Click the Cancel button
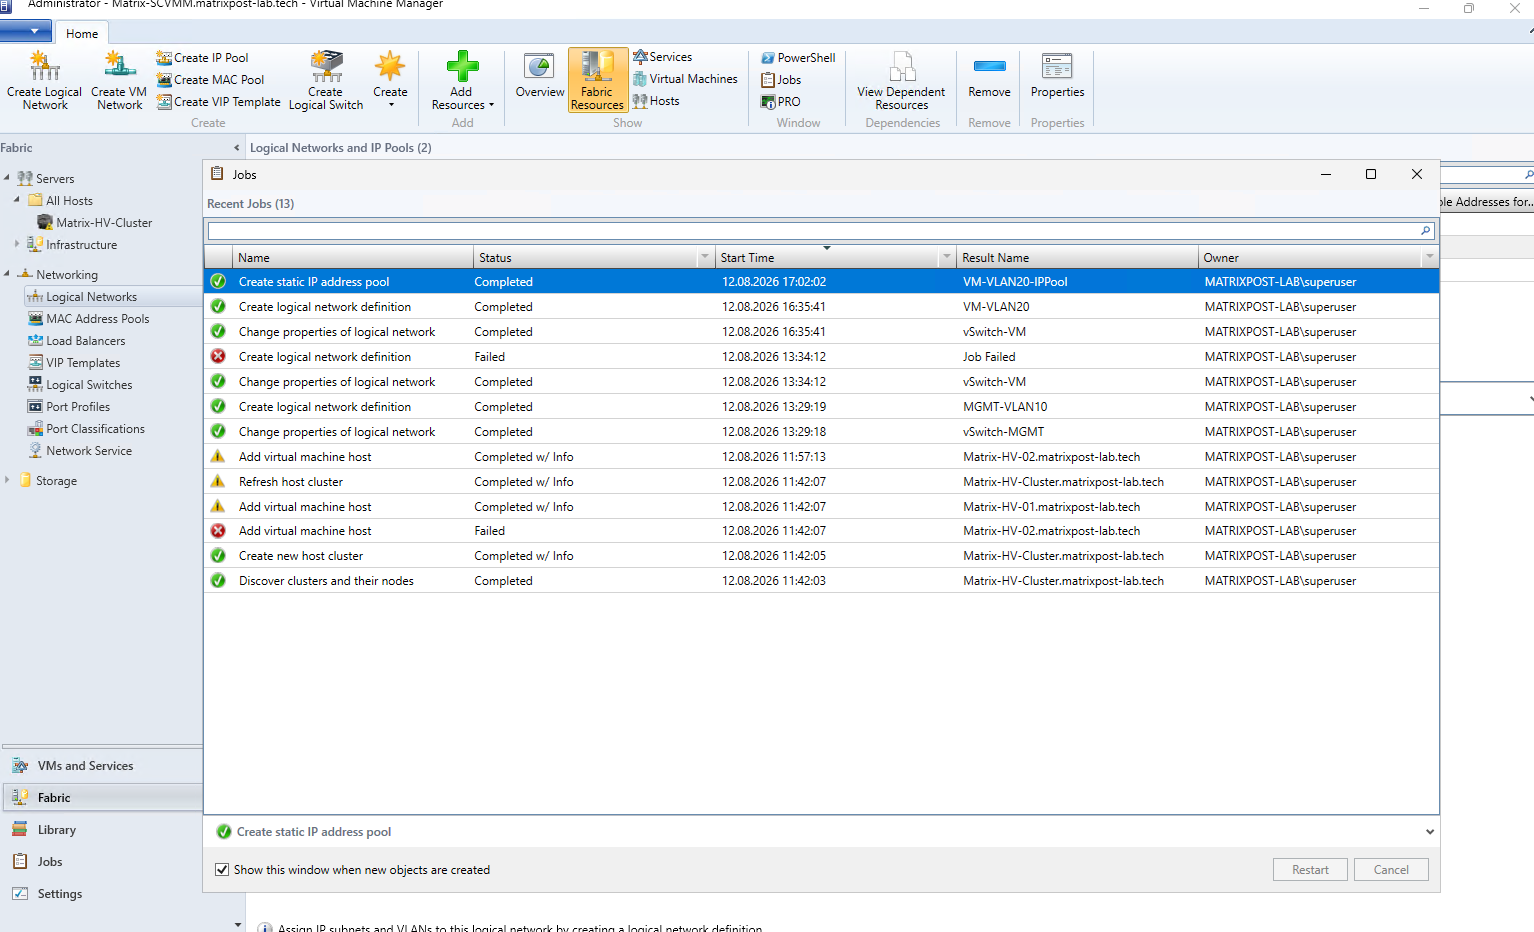This screenshot has width=1534, height=932. (1391, 870)
